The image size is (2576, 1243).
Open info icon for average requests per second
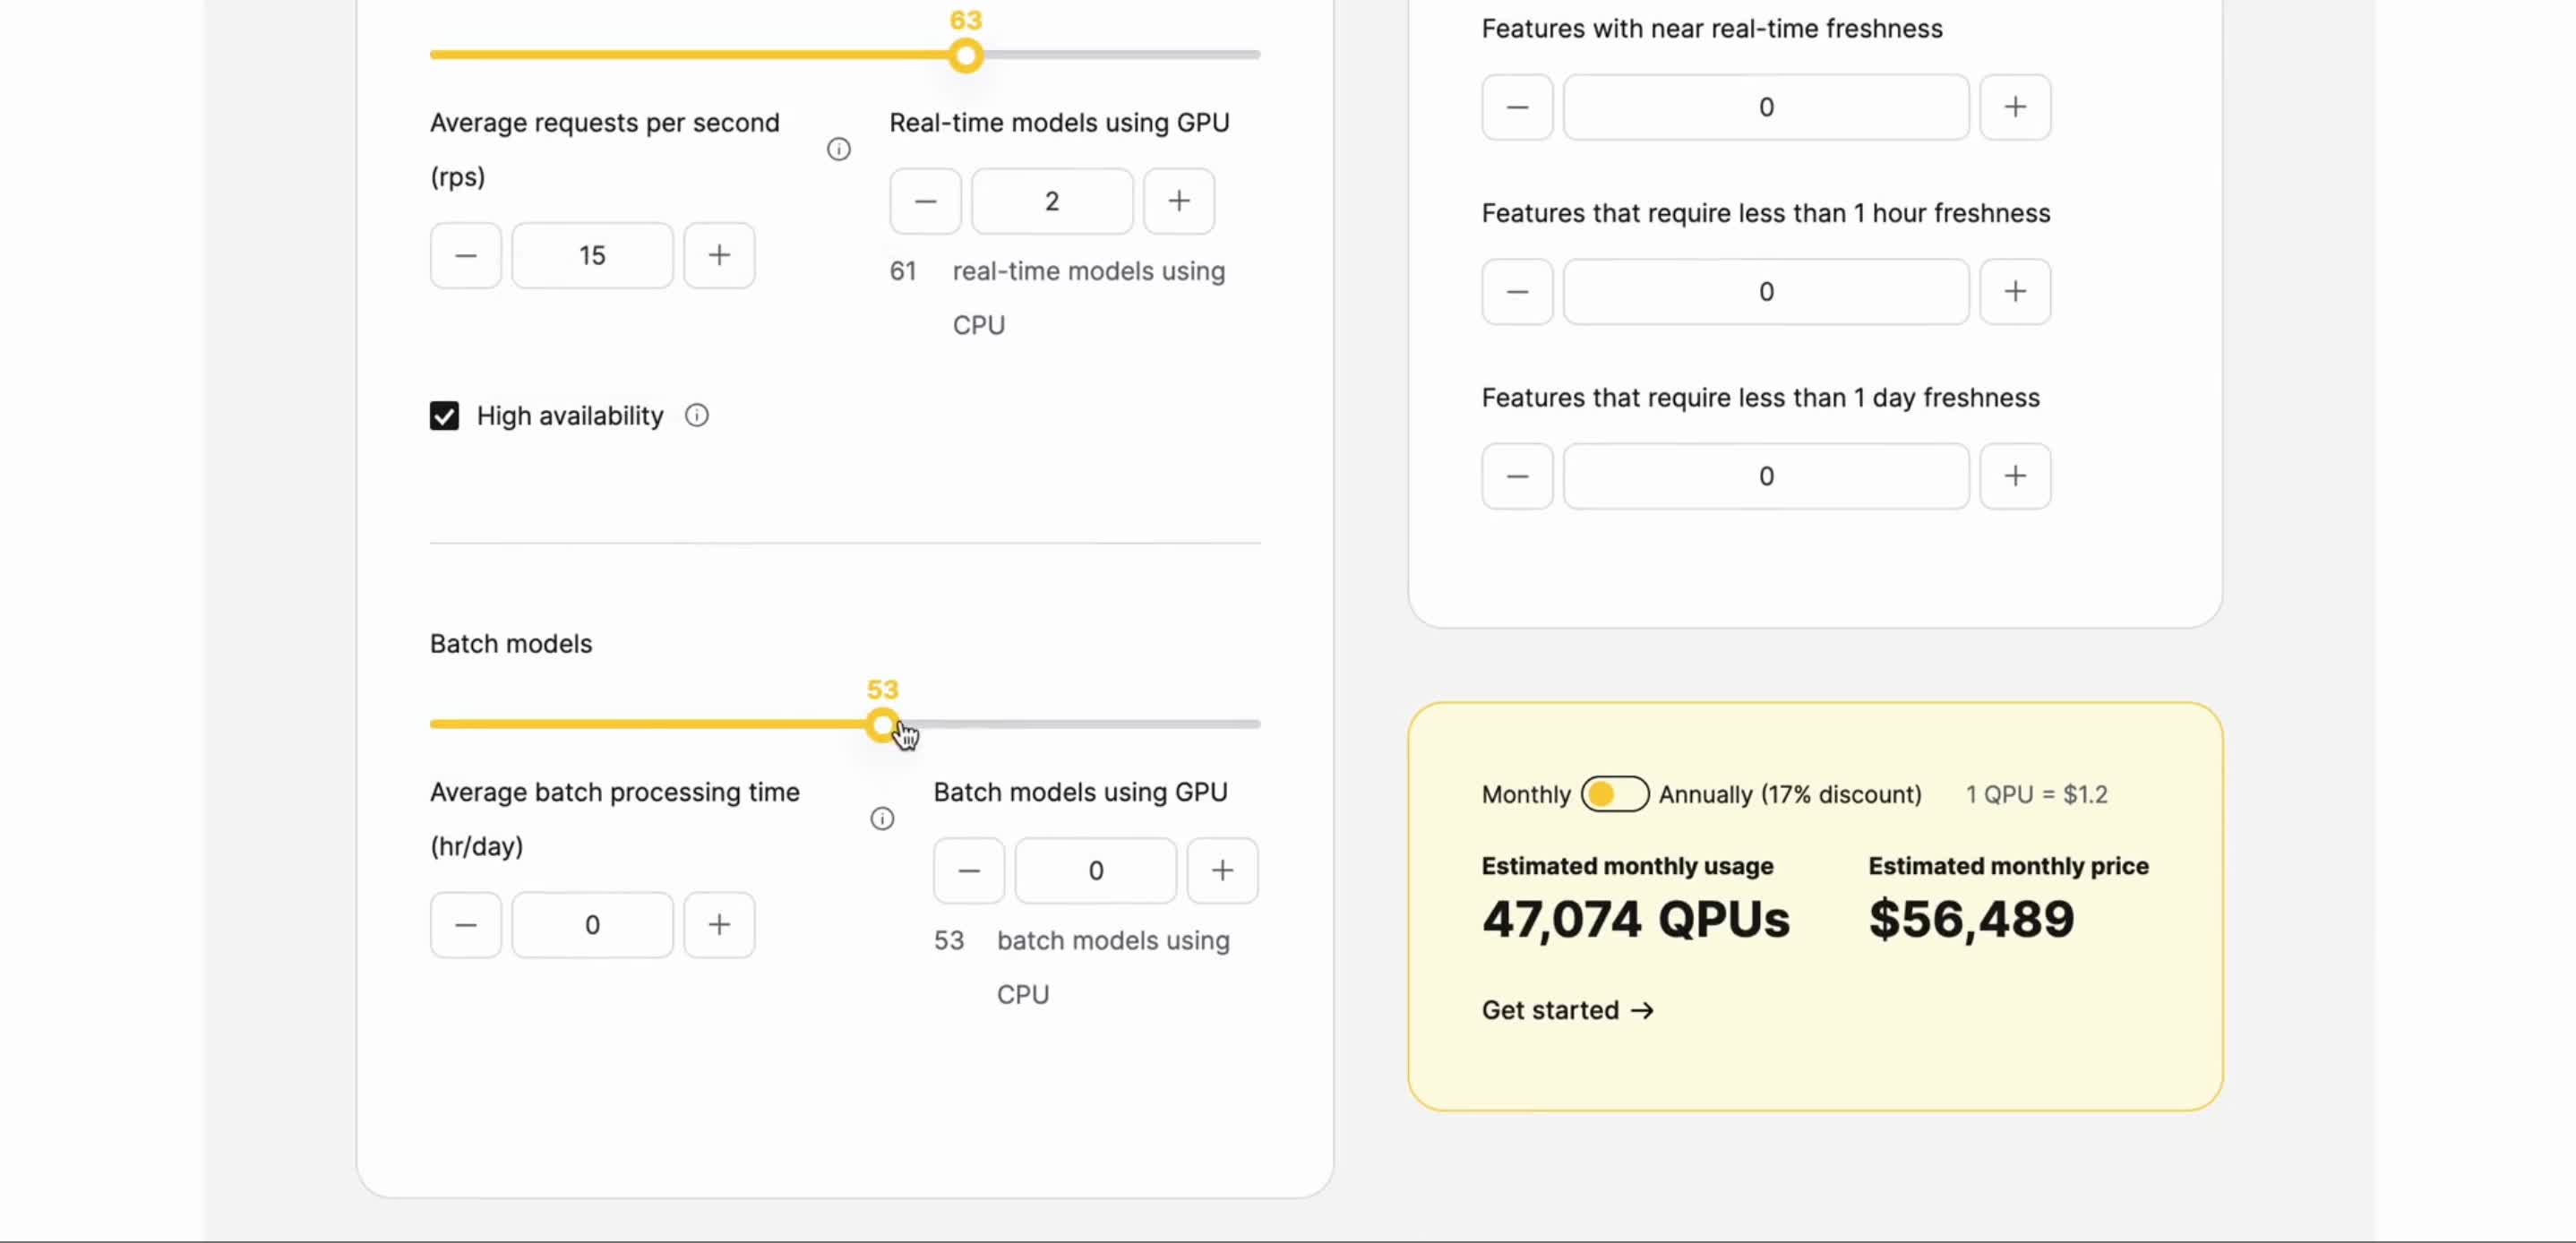click(x=838, y=149)
